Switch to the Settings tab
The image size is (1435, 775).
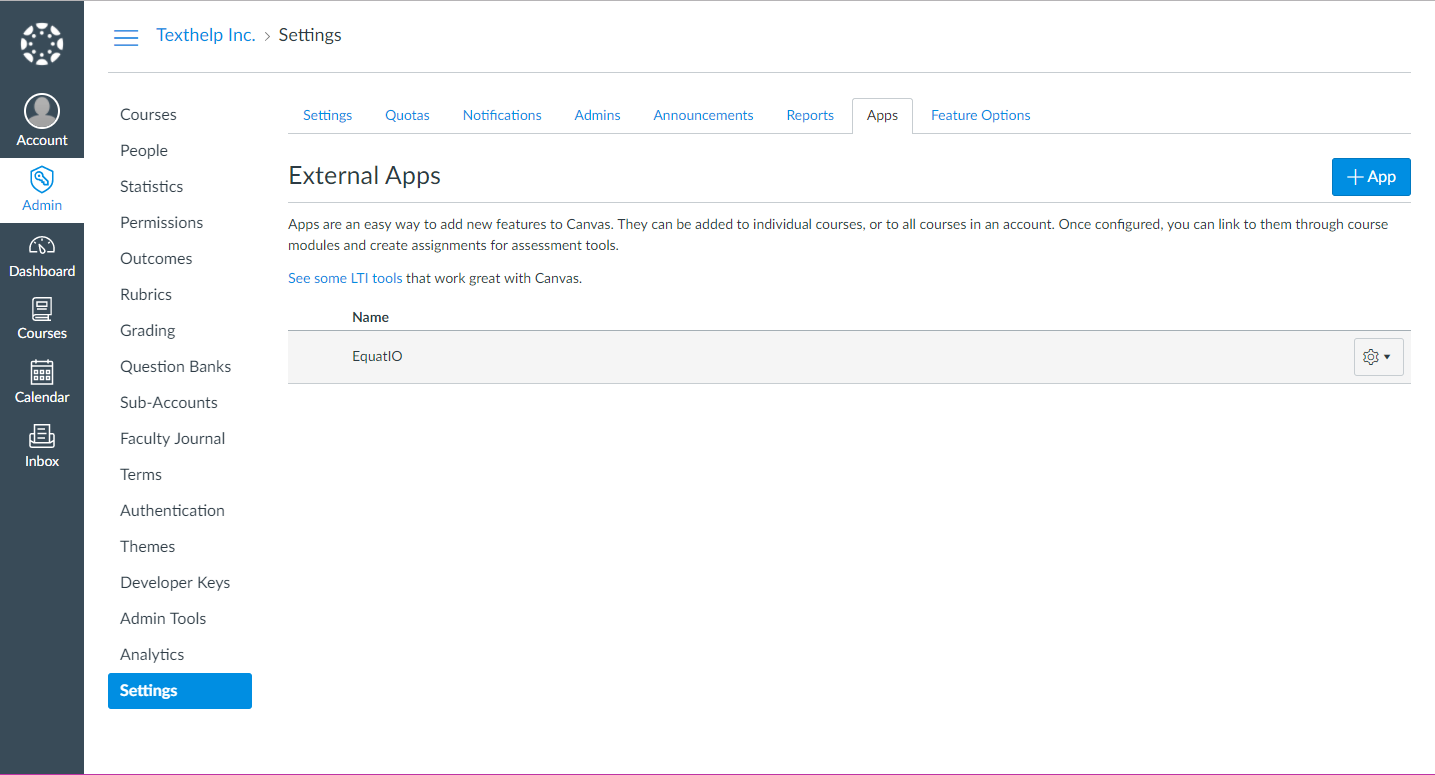(x=327, y=115)
